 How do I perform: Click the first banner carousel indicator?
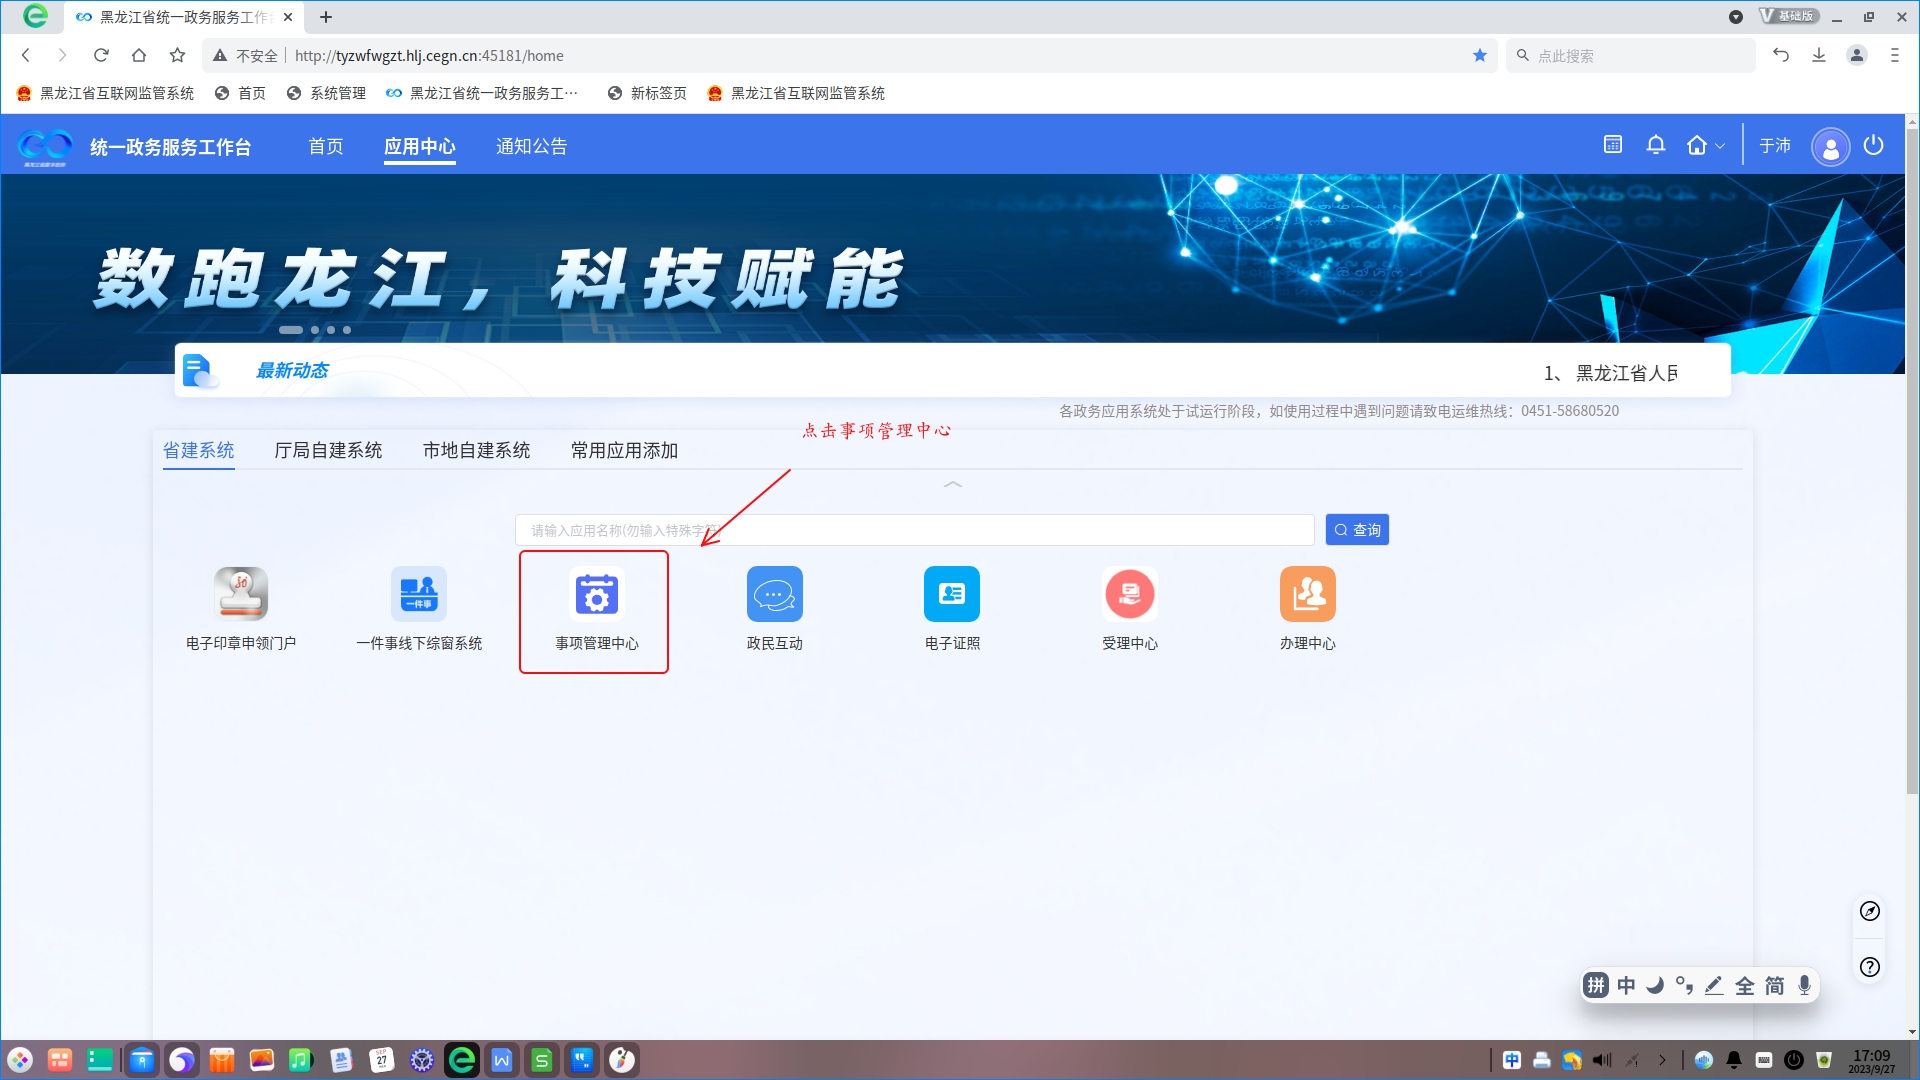(291, 330)
